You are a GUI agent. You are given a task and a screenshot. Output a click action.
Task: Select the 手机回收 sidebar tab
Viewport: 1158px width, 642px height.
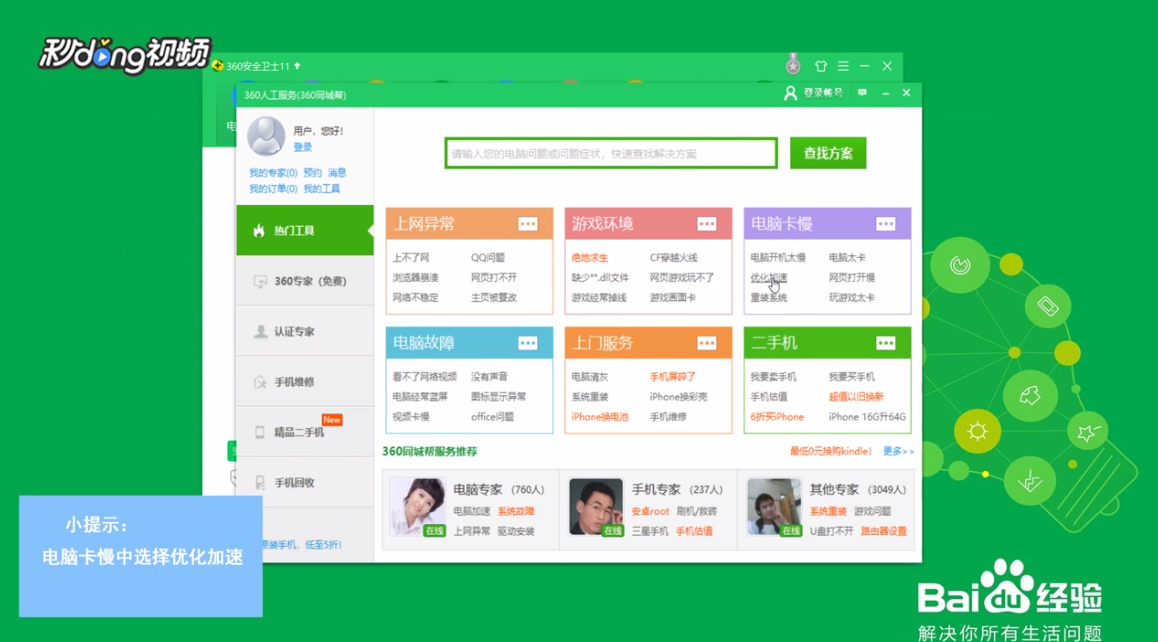(x=305, y=482)
